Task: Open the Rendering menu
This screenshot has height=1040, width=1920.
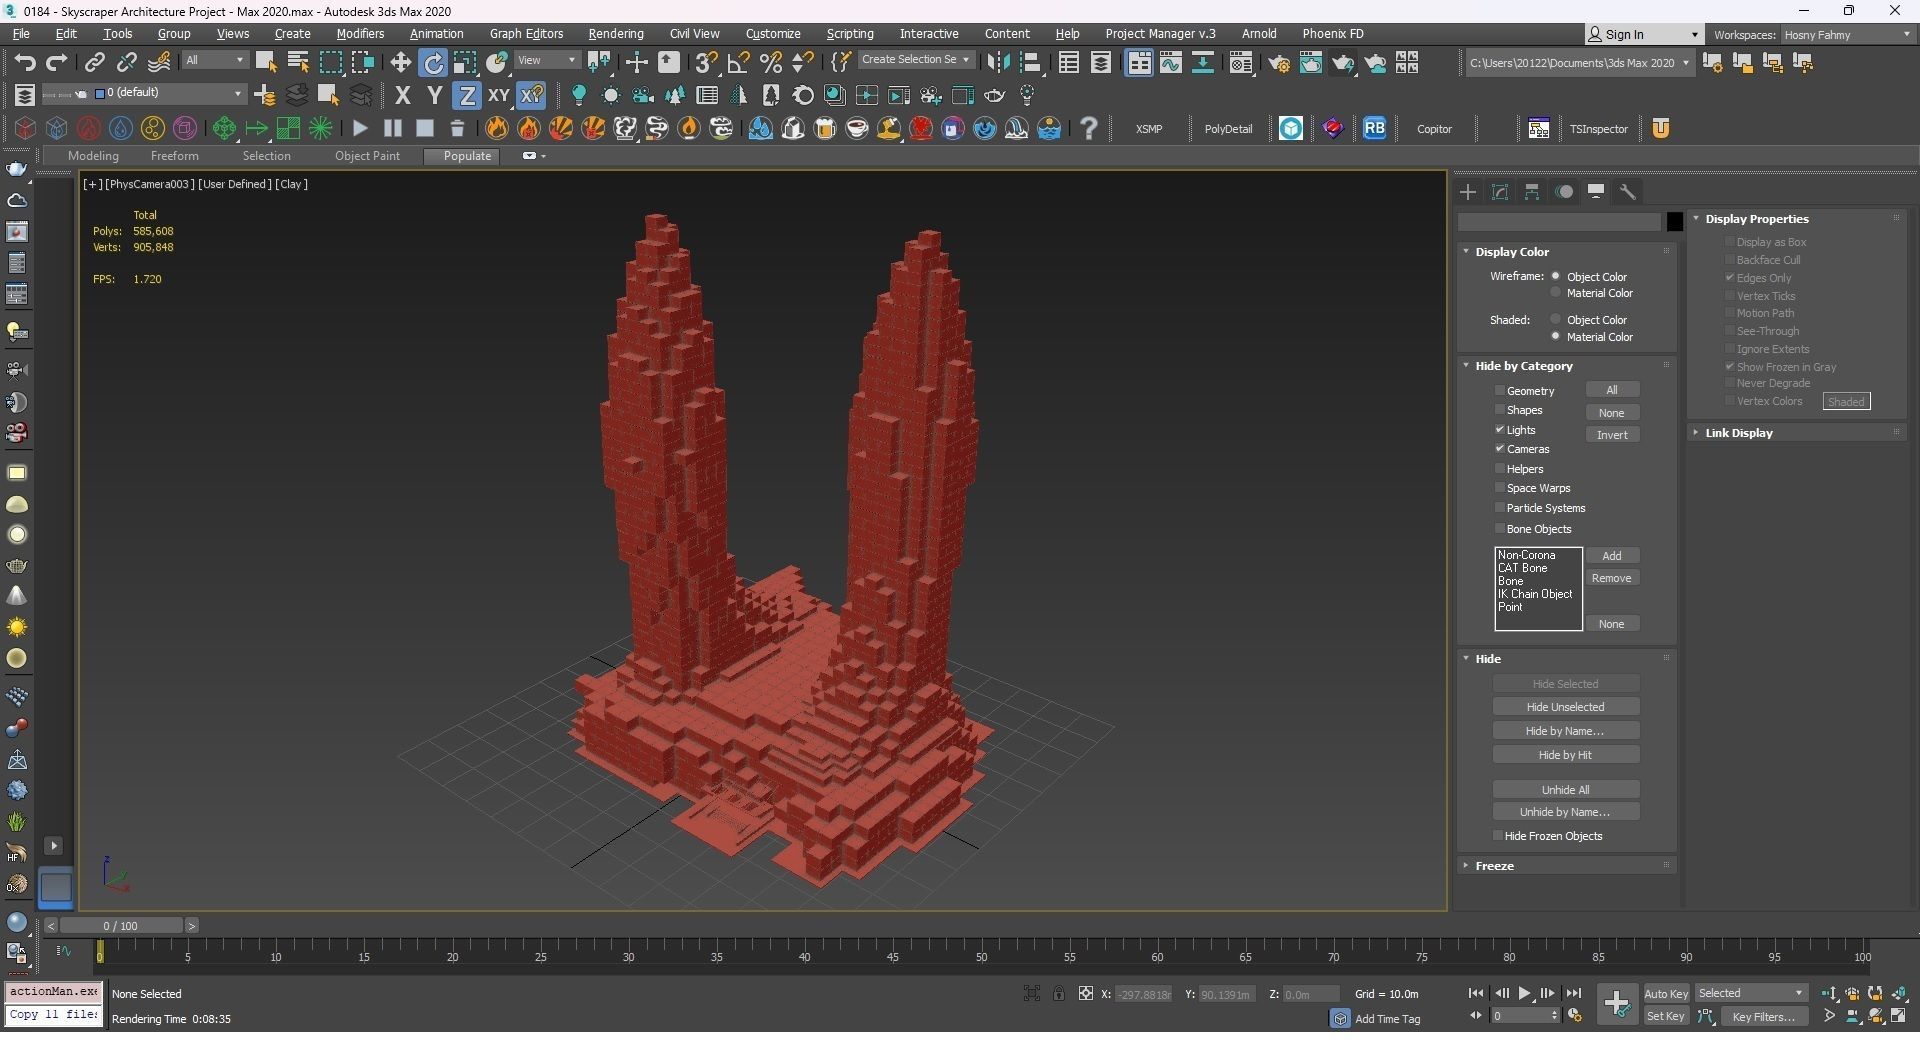Action: 615,34
